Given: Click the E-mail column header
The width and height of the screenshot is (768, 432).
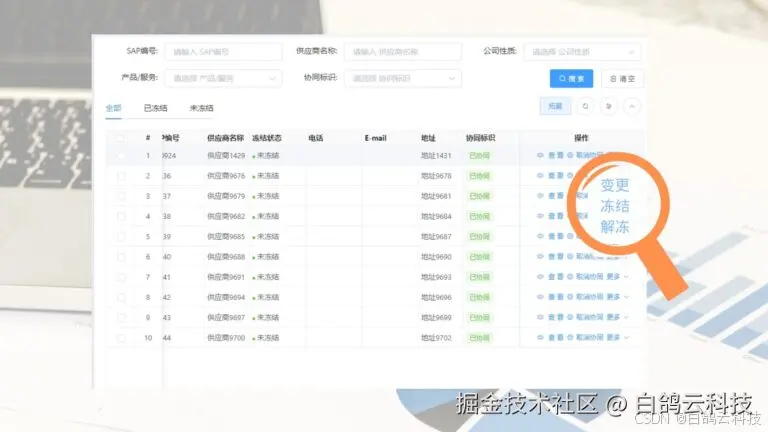Looking at the screenshot, I should [x=376, y=138].
